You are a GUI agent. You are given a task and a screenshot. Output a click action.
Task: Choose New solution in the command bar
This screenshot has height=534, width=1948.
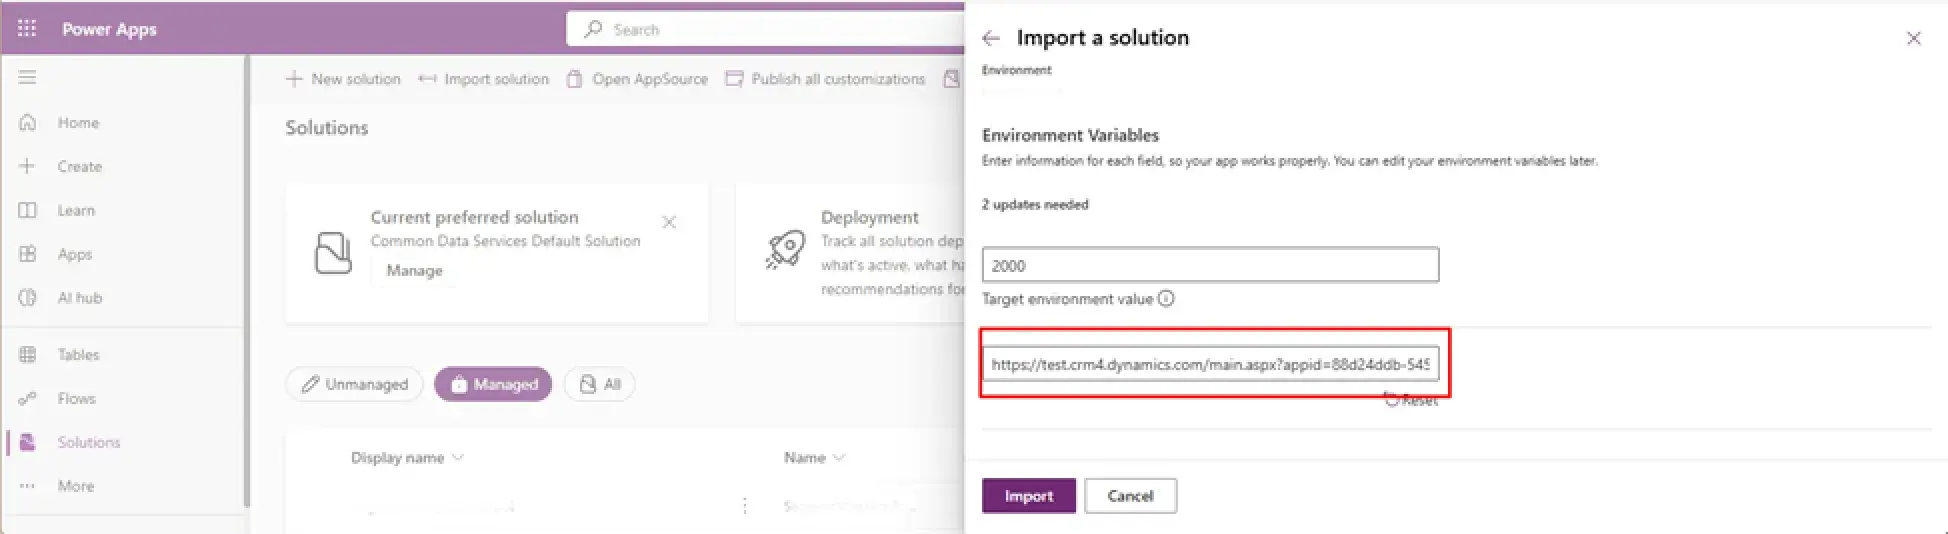click(343, 79)
